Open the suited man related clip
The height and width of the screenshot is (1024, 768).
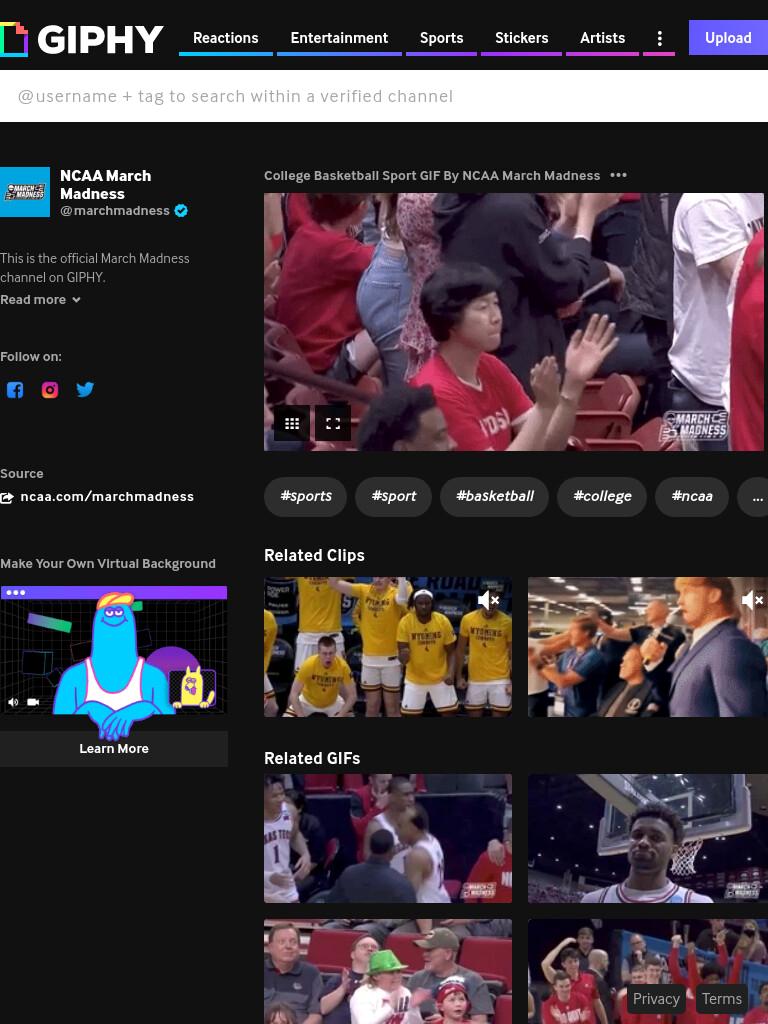(x=648, y=647)
